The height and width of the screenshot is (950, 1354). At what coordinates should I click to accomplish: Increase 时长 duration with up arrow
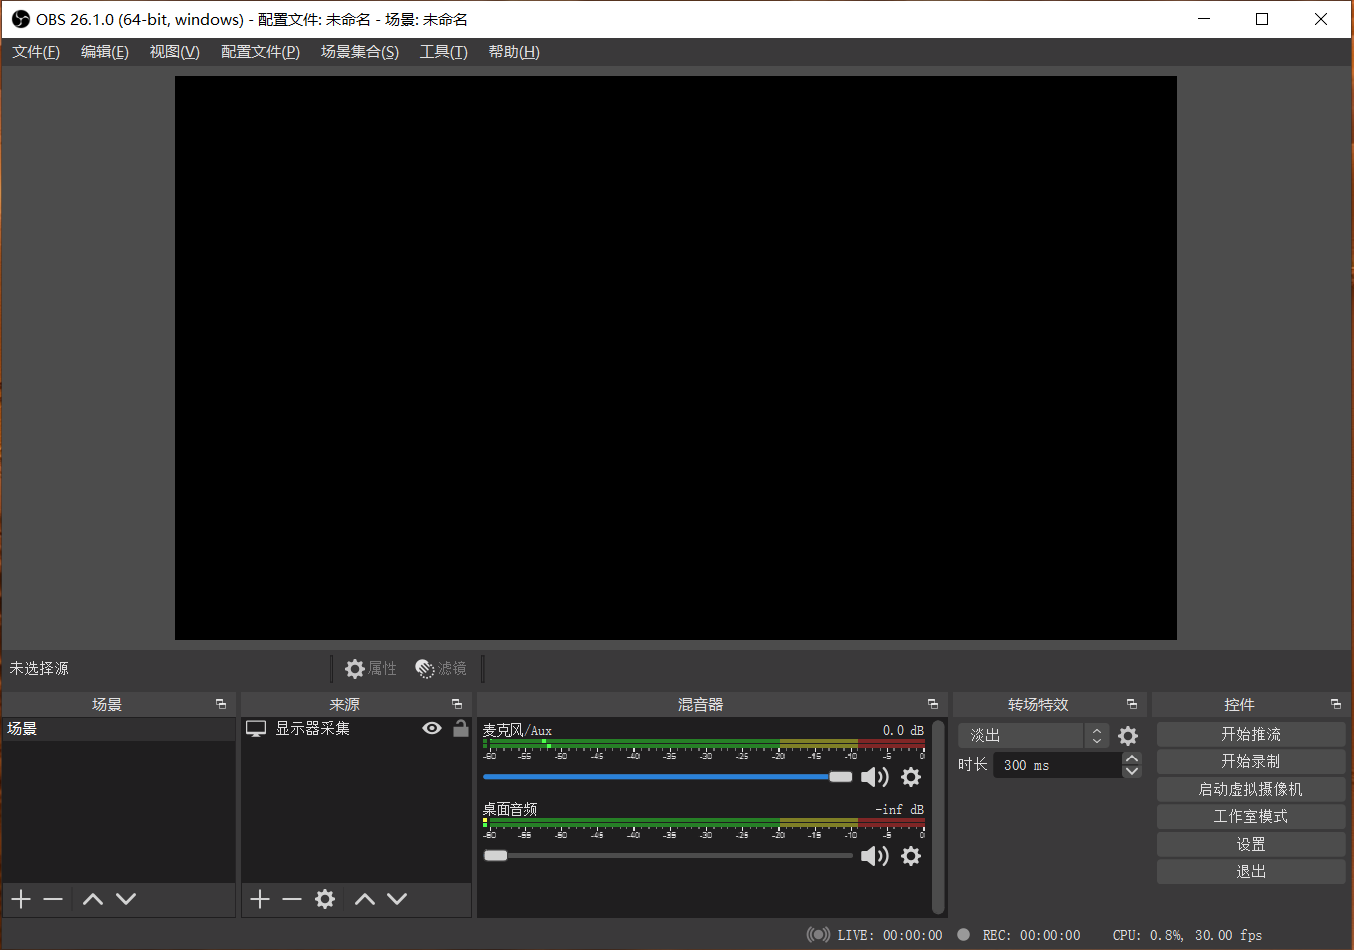pos(1132,759)
